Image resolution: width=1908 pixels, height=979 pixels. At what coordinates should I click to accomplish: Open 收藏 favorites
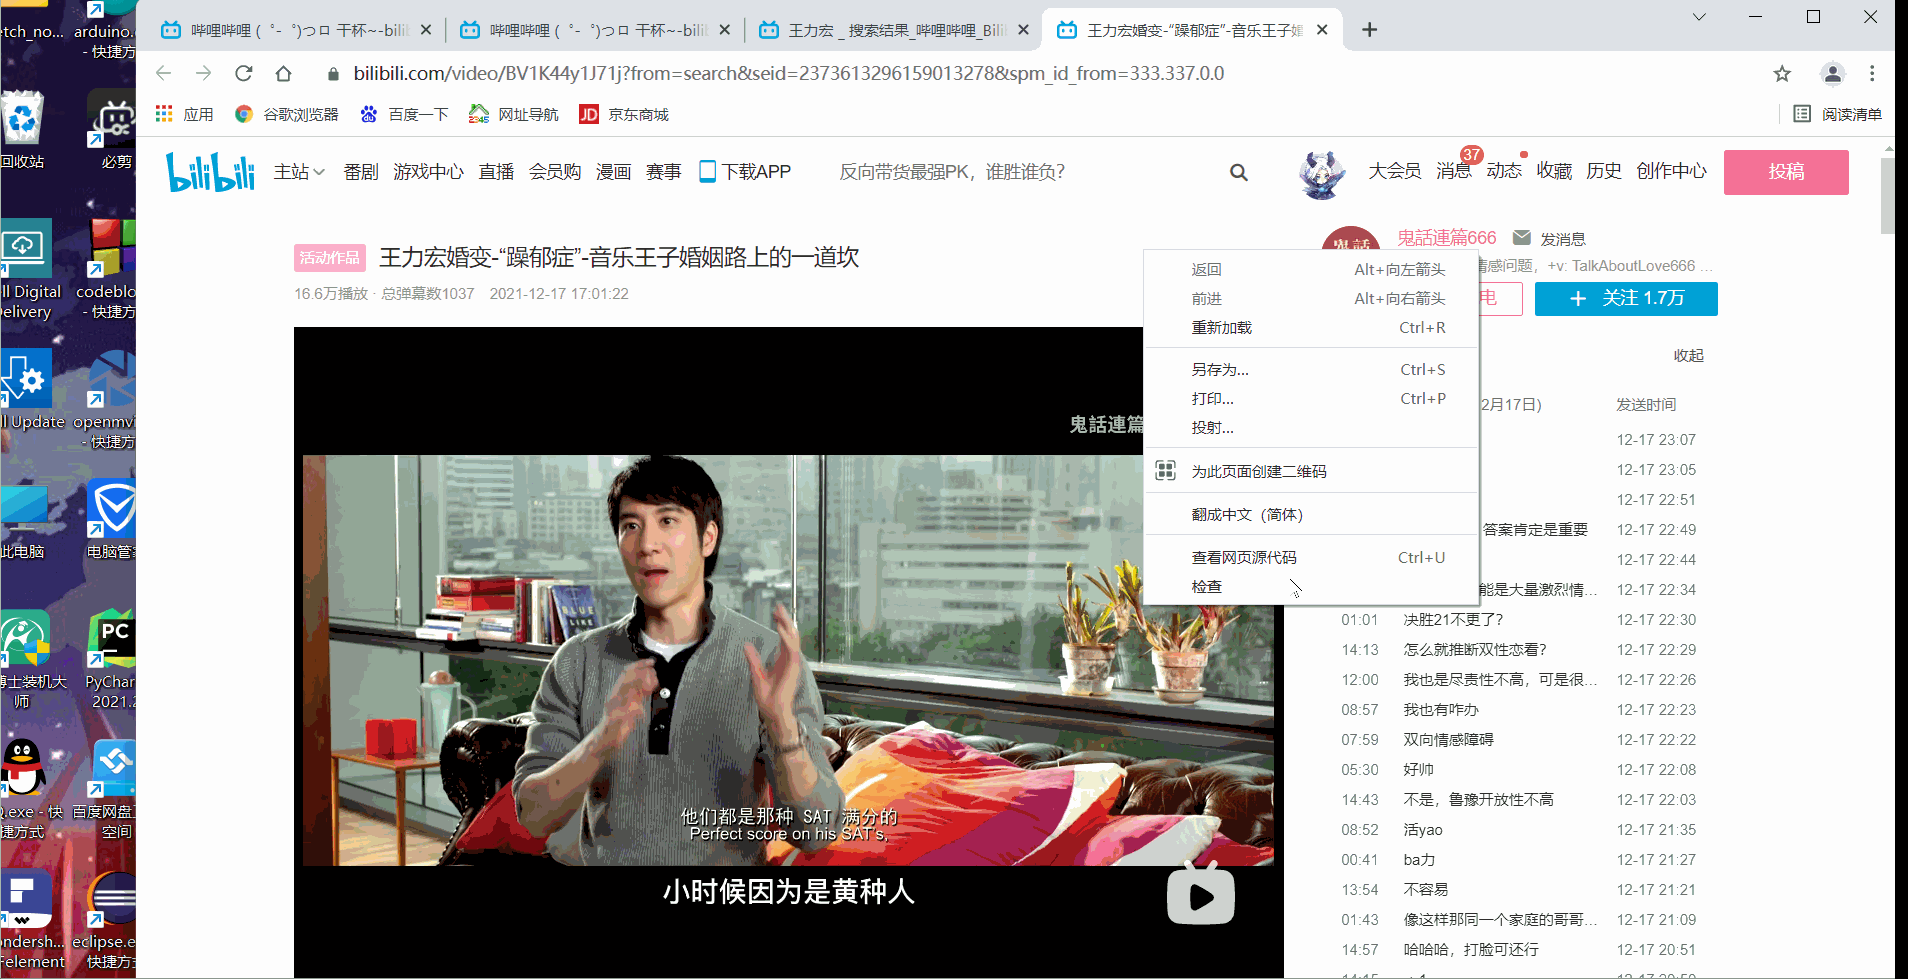(1554, 171)
